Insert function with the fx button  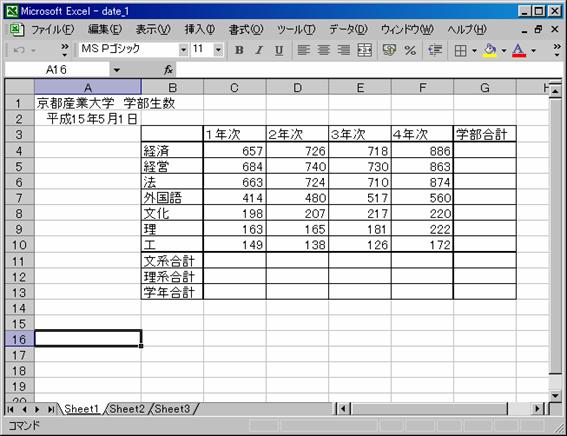(x=168, y=69)
